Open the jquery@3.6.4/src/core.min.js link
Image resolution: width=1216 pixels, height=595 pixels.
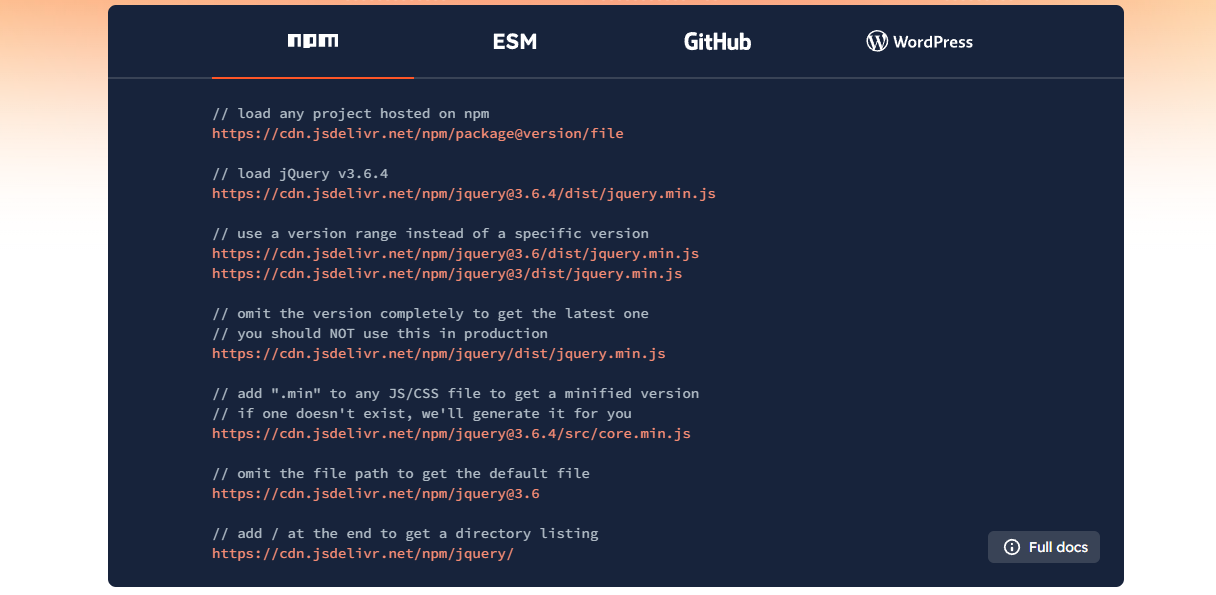(451, 433)
